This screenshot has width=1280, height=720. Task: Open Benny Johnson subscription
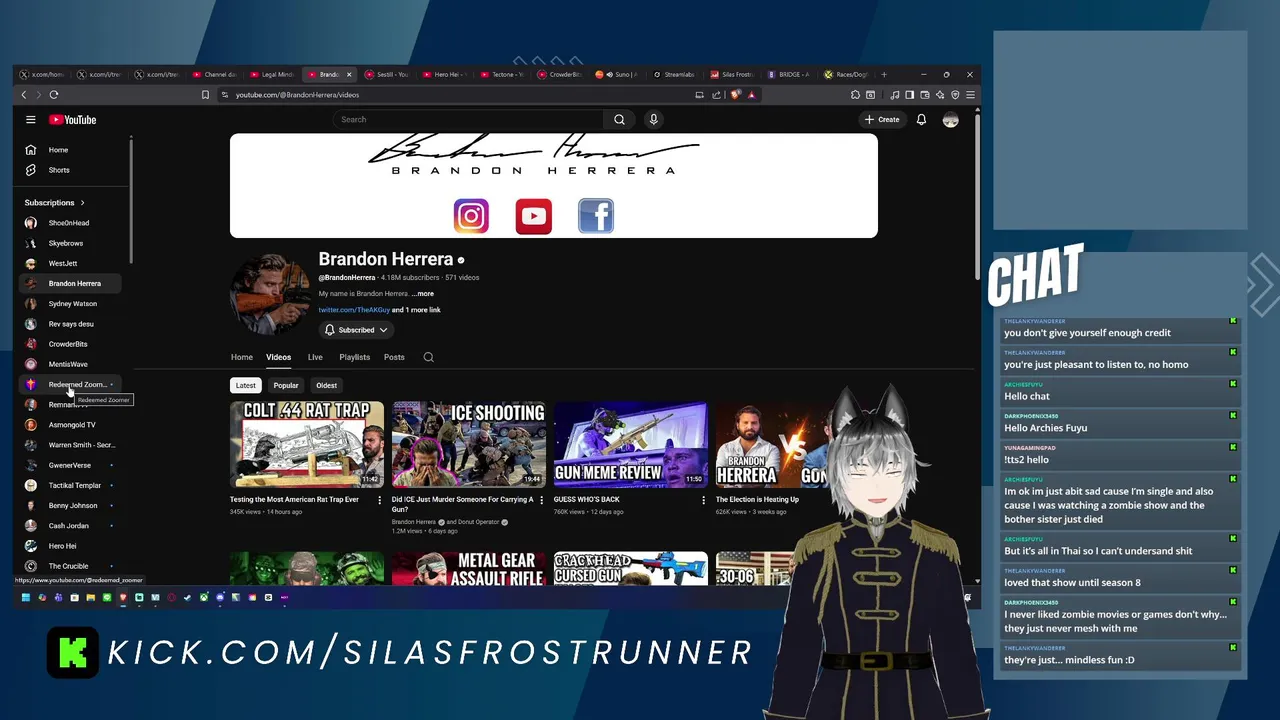(x=72, y=505)
